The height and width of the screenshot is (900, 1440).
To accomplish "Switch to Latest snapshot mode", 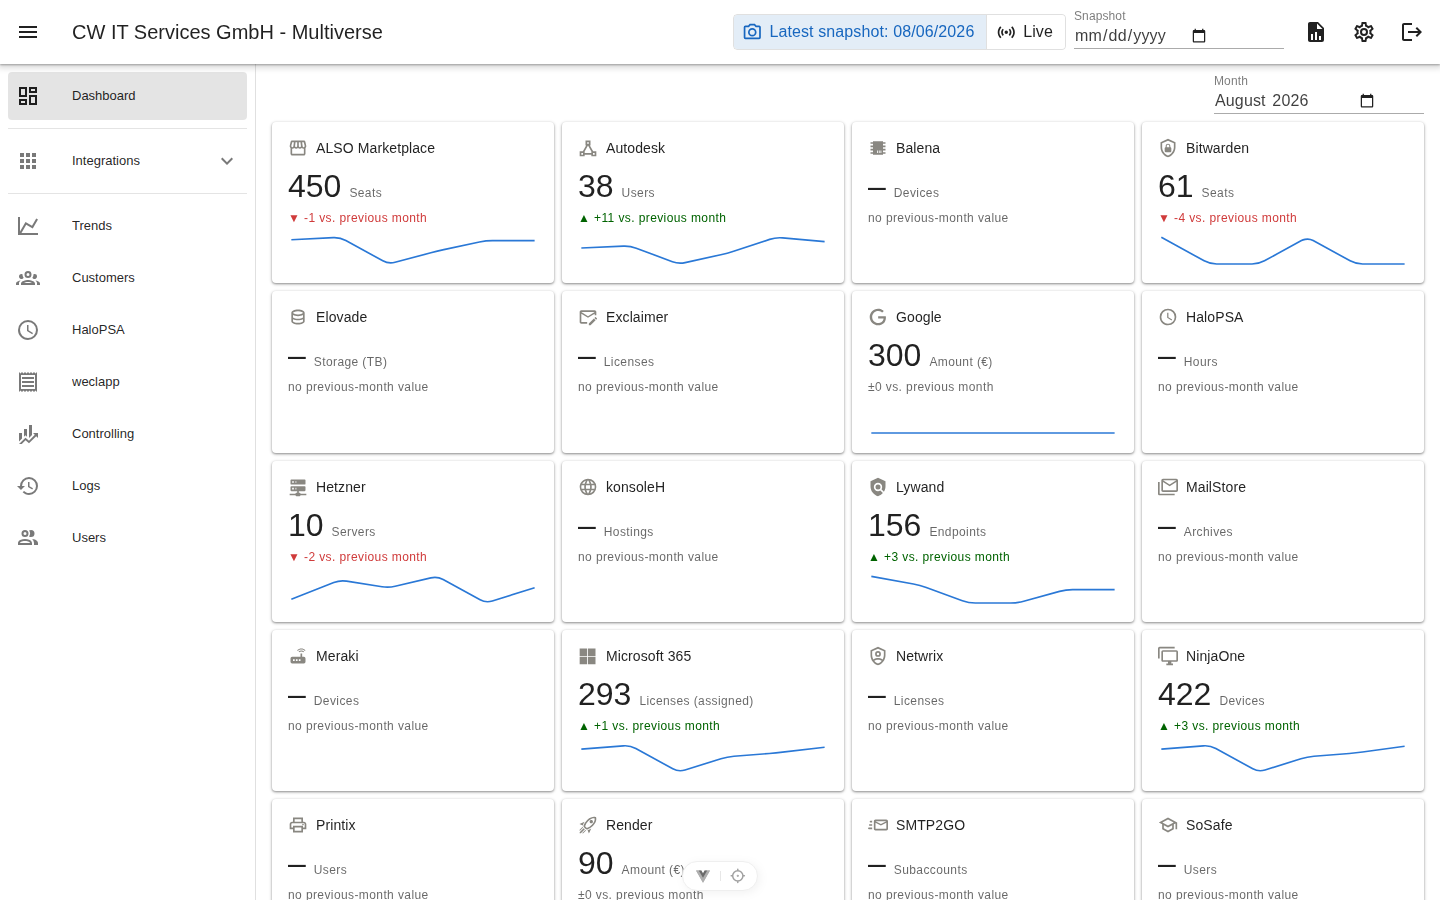I will pyautogui.click(x=860, y=32).
